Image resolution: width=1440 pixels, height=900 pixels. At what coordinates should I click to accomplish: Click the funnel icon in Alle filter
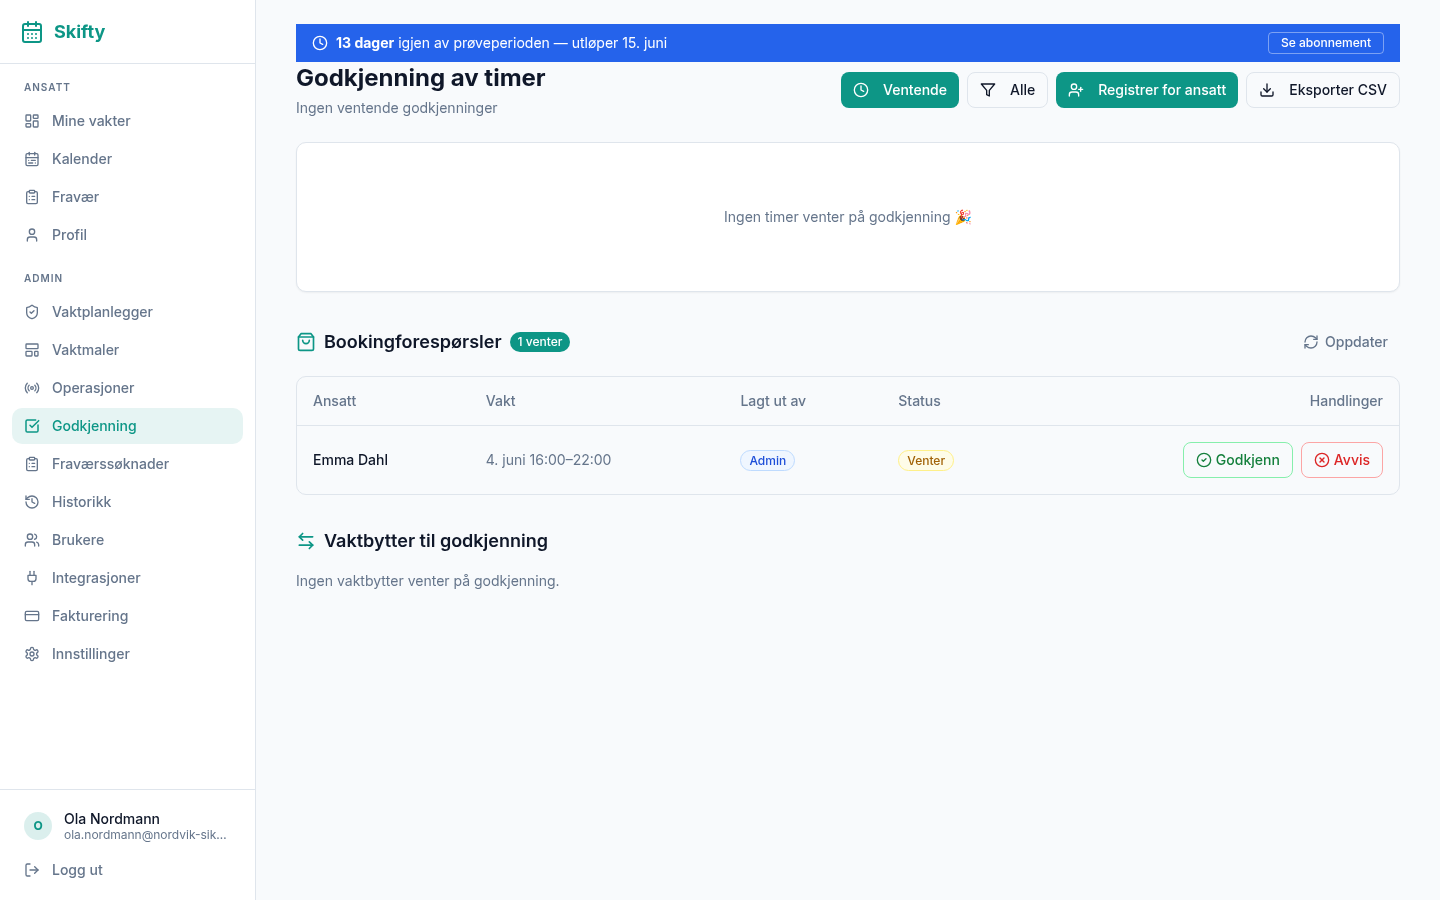(988, 90)
